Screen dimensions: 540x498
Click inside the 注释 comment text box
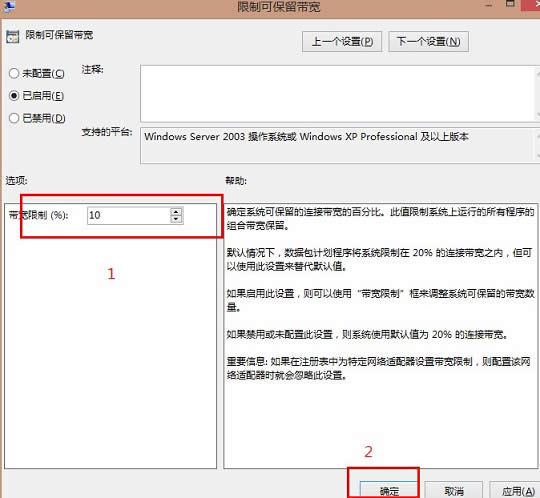338,94
